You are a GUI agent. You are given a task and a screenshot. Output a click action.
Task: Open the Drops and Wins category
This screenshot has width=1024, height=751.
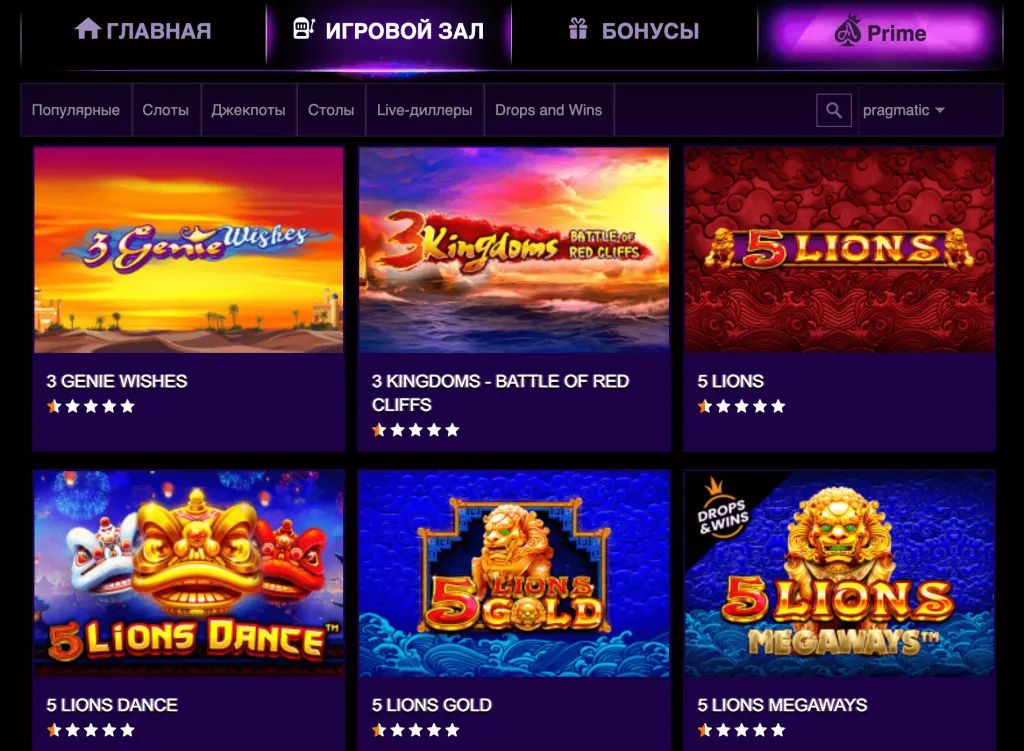pos(549,110)
